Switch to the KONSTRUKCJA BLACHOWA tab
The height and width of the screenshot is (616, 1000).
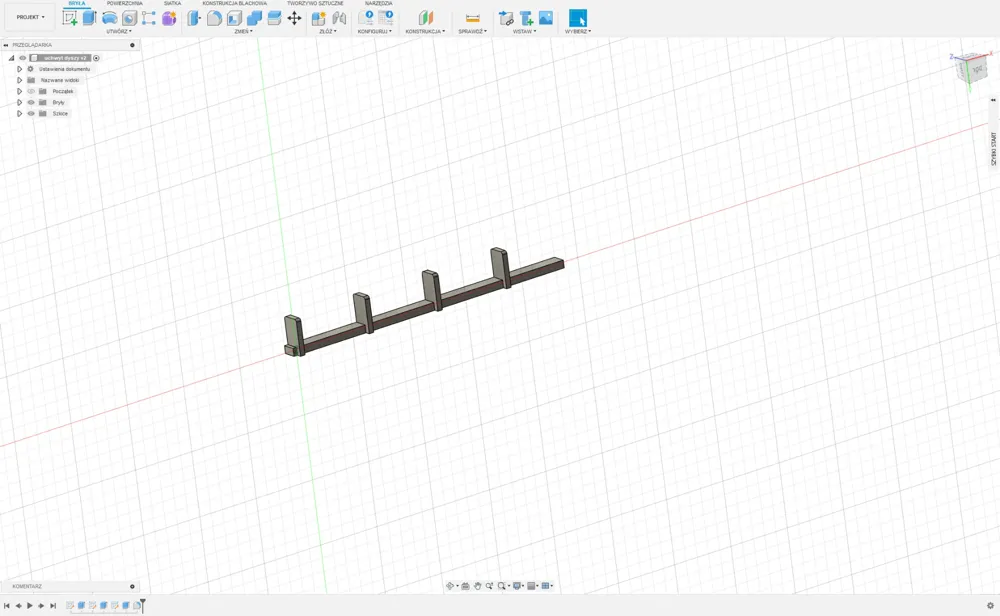click(235, 3)
